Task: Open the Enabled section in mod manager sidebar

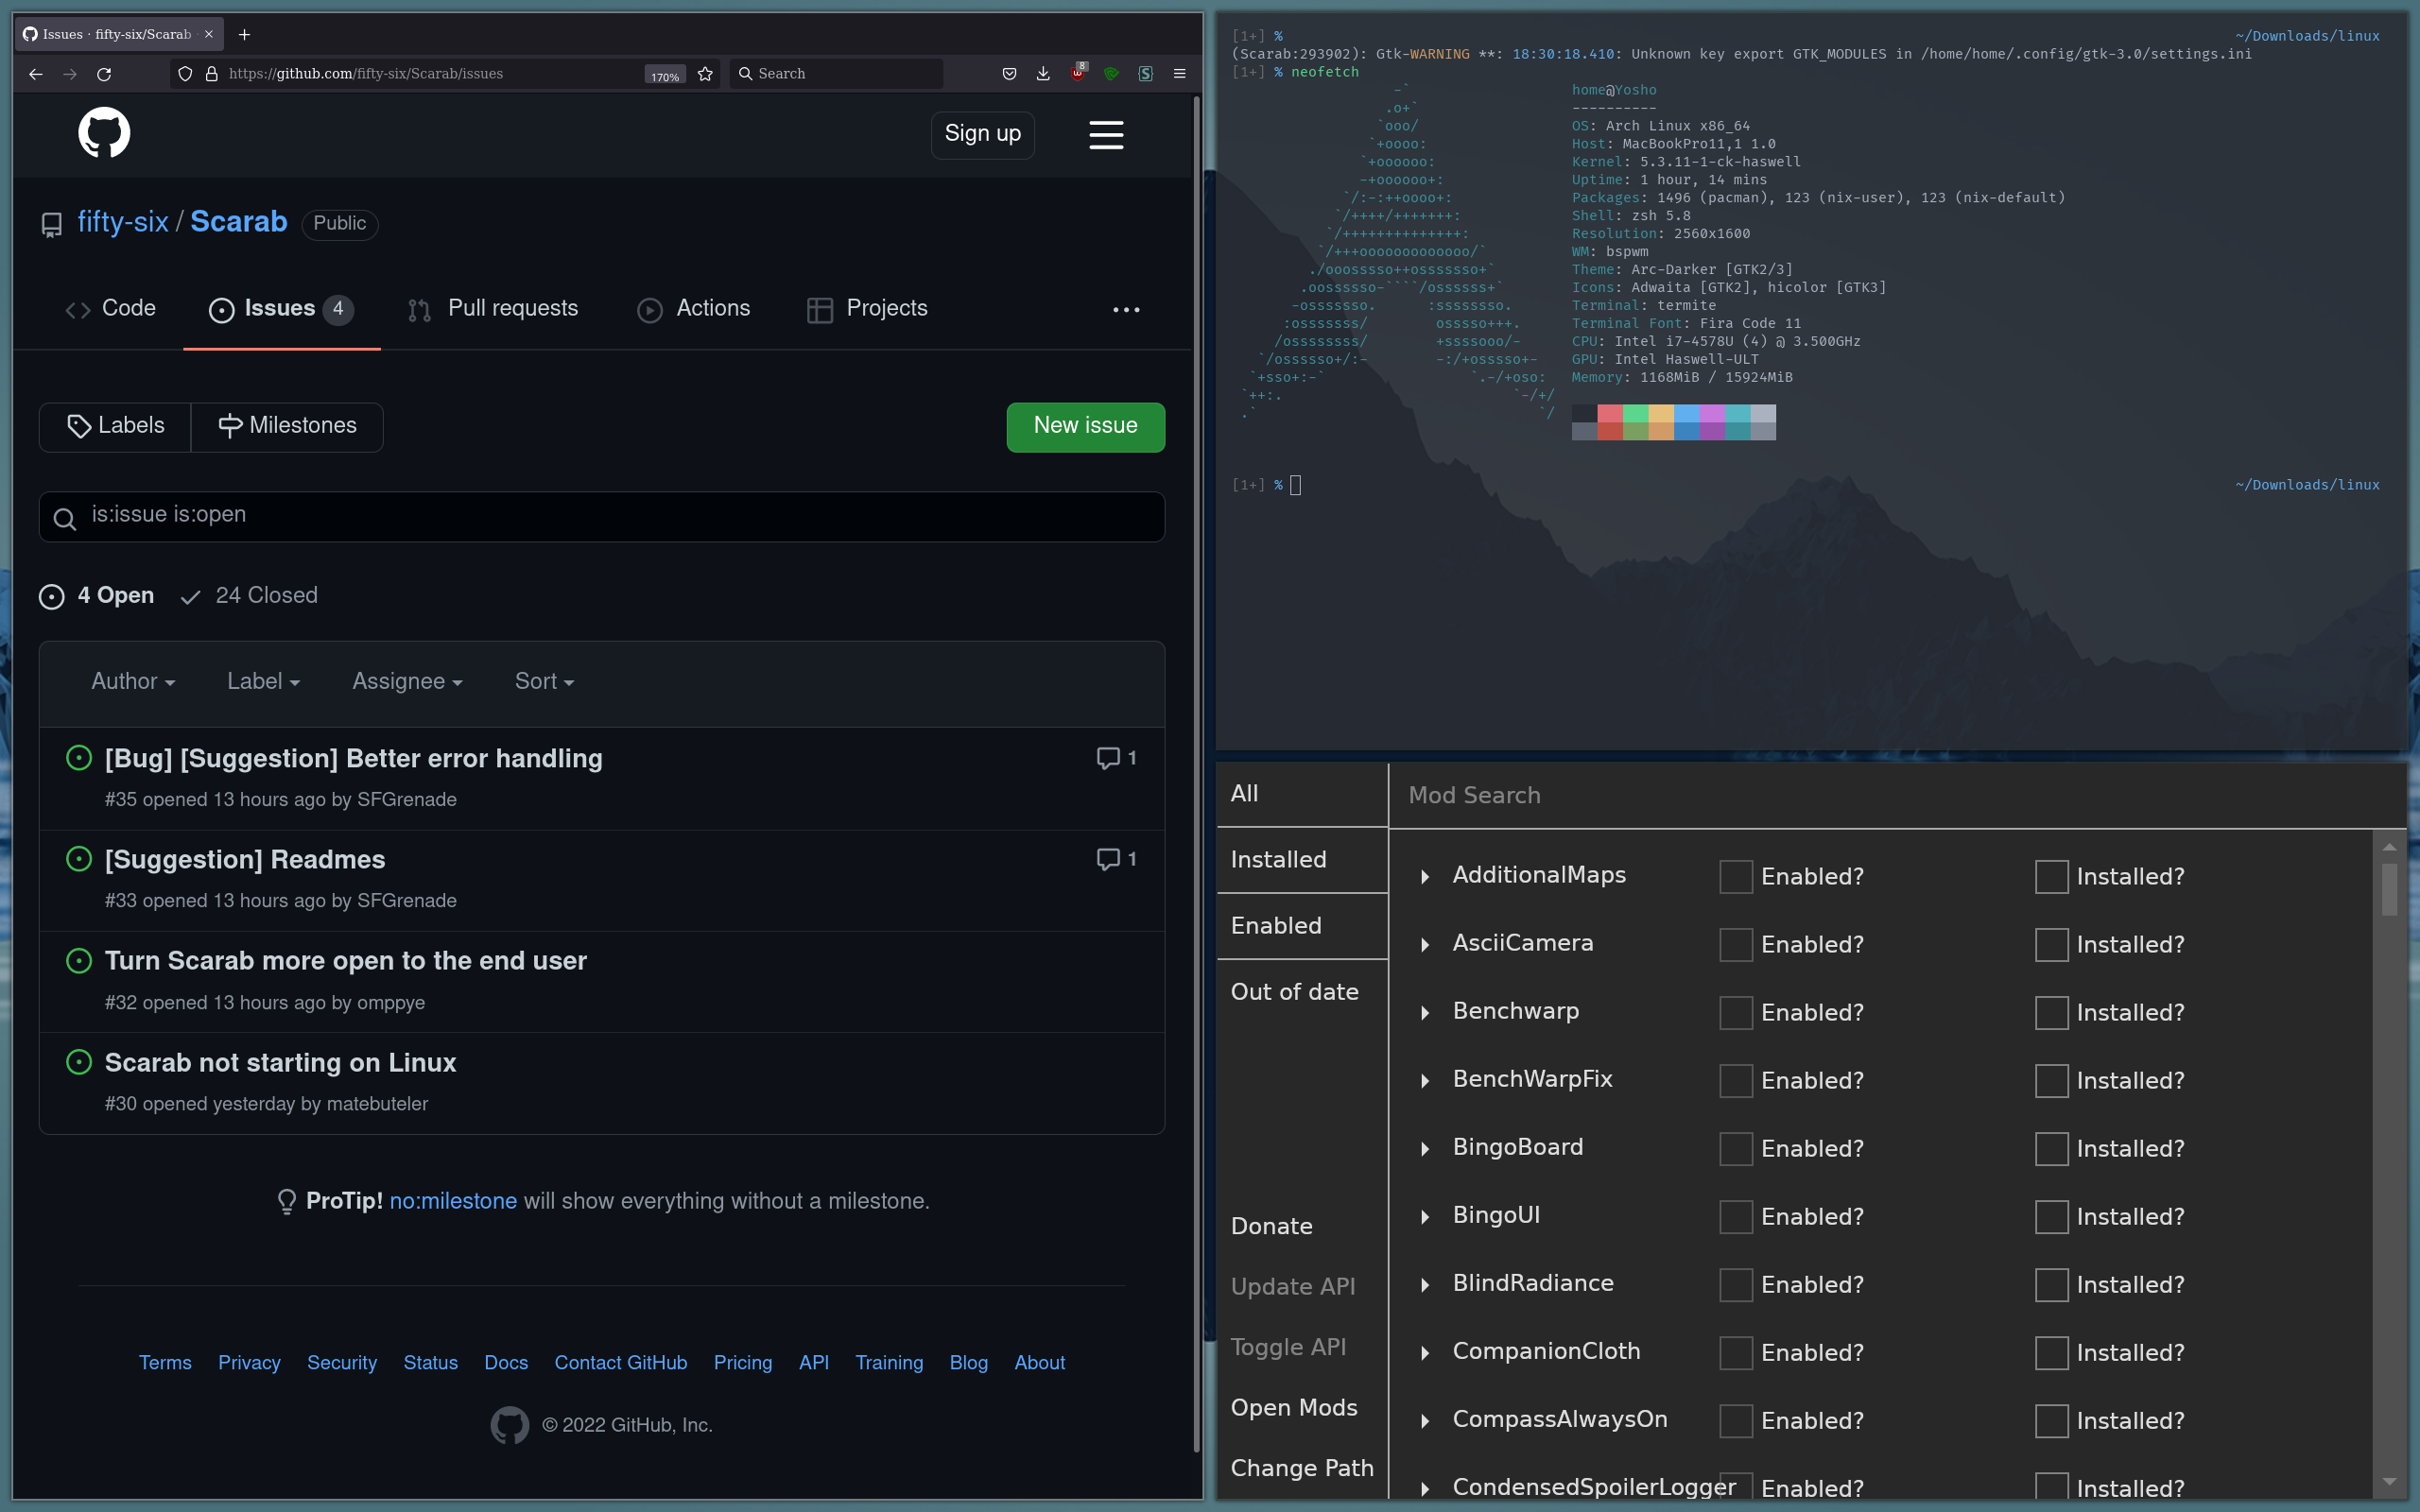Action: [1277, 925]
